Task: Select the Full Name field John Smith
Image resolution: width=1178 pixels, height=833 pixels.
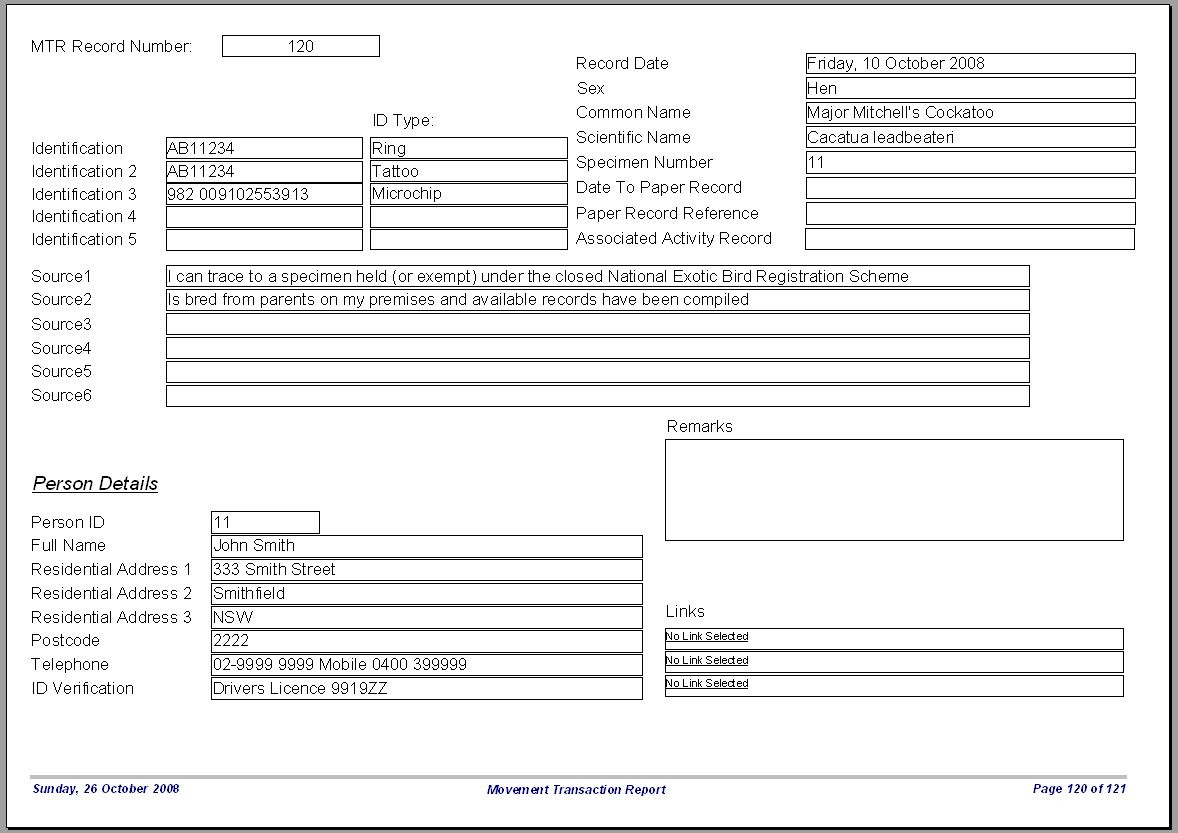Action: [427, 546]
